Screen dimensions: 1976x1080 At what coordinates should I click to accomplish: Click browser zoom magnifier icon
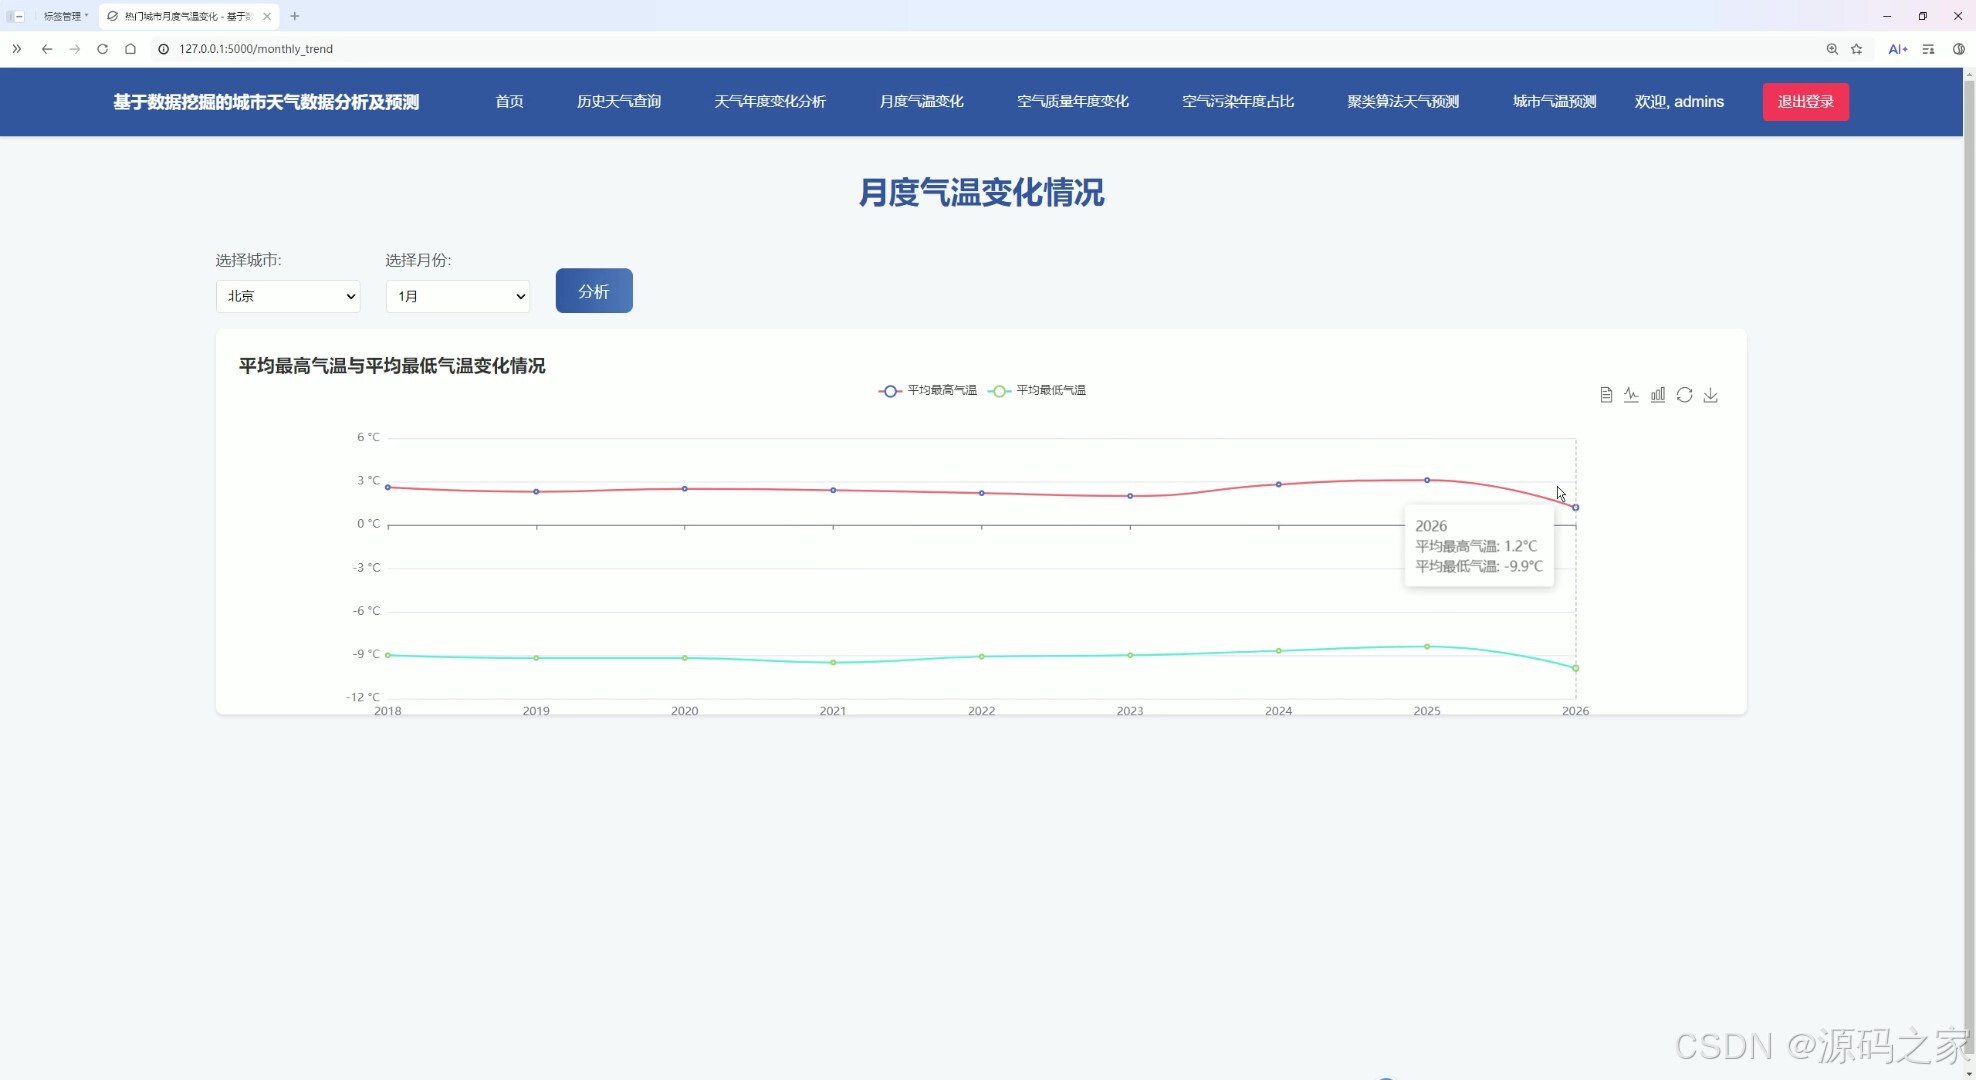(x=1832, y=49)
